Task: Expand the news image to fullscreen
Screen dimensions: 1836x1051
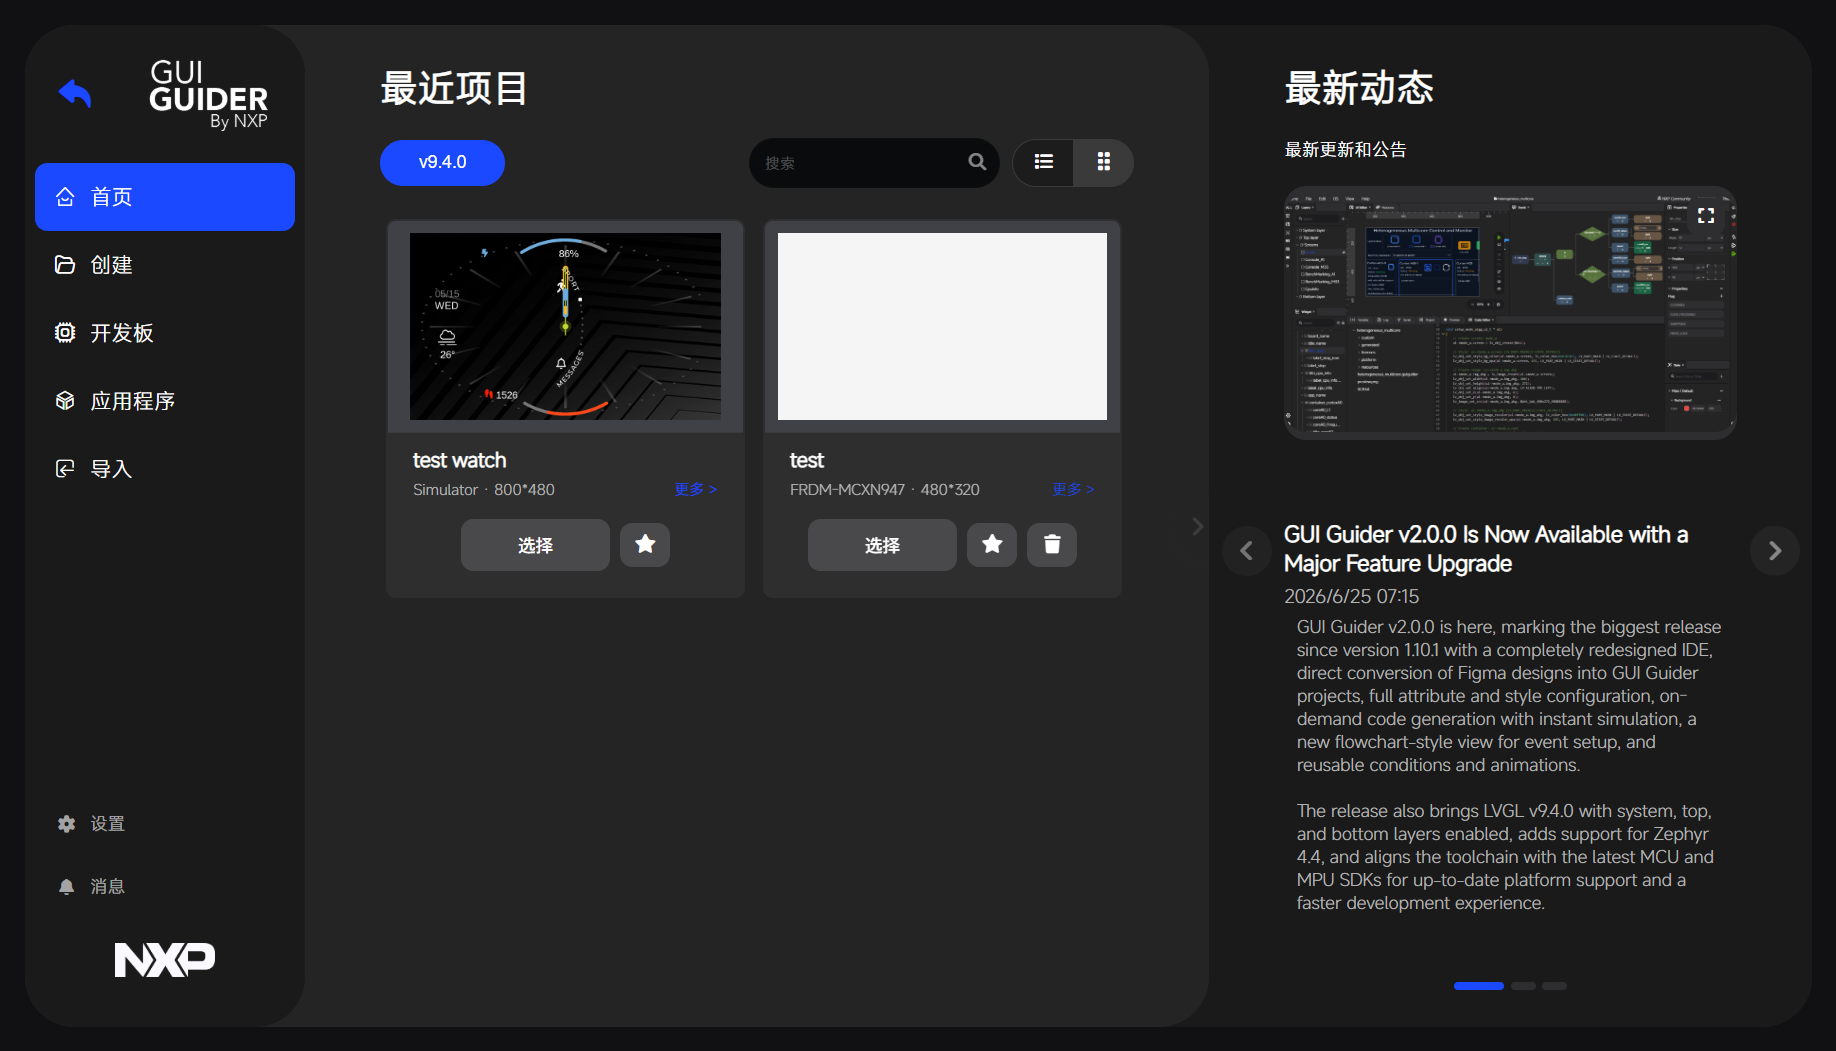Action: tap(1706, 215)
